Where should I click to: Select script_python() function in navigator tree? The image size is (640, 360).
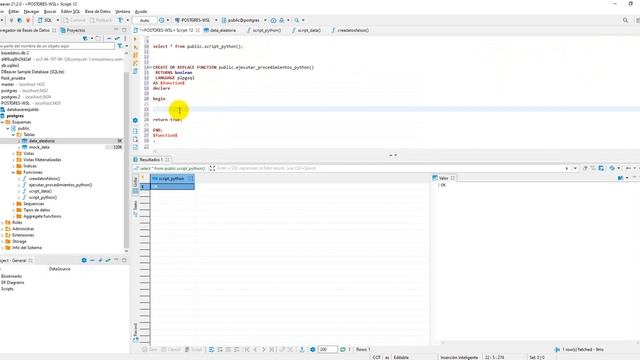(x=42, y=198)
